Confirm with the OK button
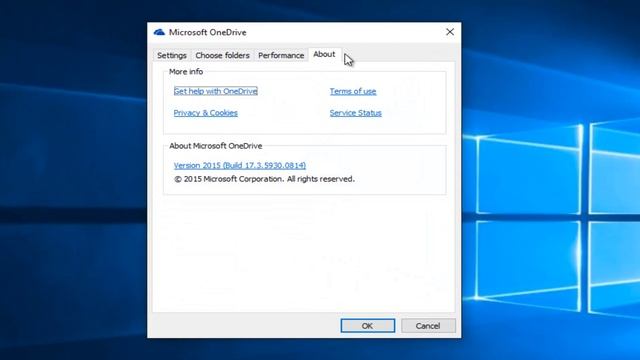 367,326
